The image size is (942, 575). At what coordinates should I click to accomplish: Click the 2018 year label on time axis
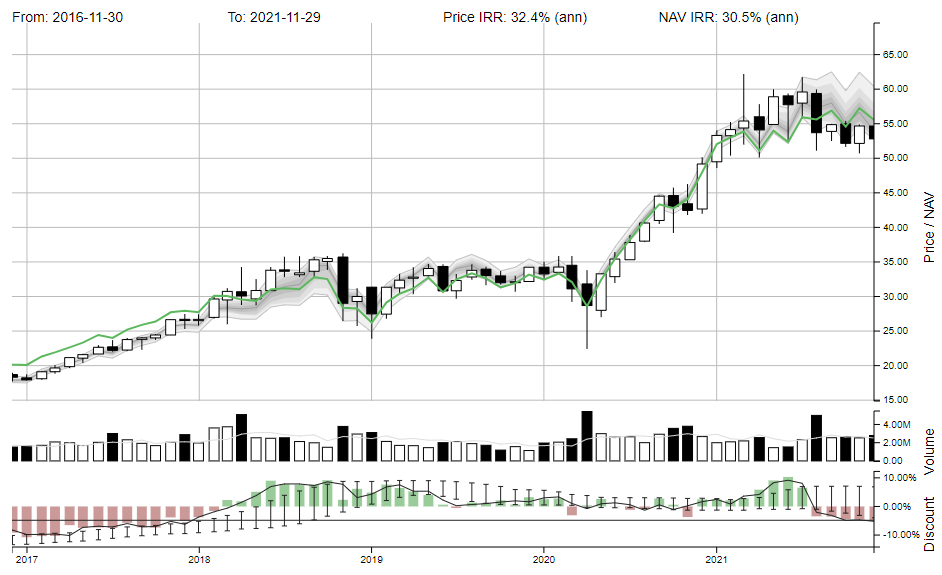pyautogui.click(x=199, y=560)
